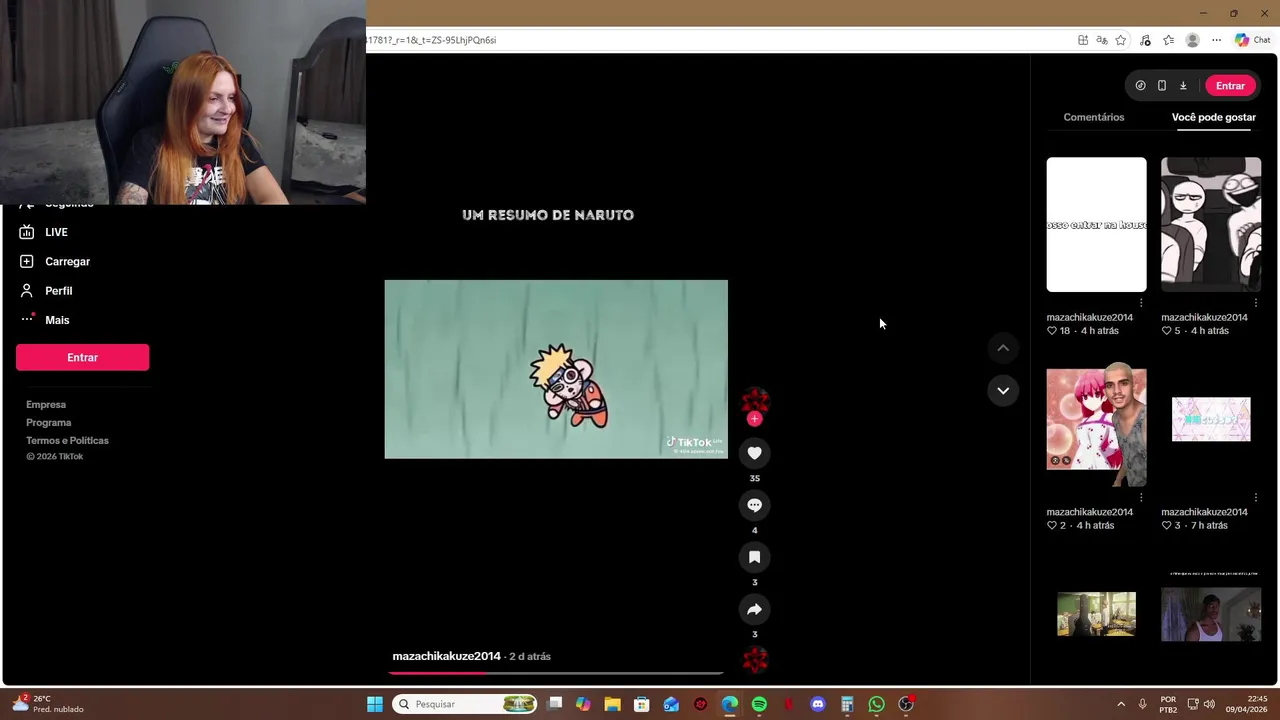Screen dimensions: 1280x720
Task: Click the taskbar Pesquisar search box
Action: coord(466,704)
